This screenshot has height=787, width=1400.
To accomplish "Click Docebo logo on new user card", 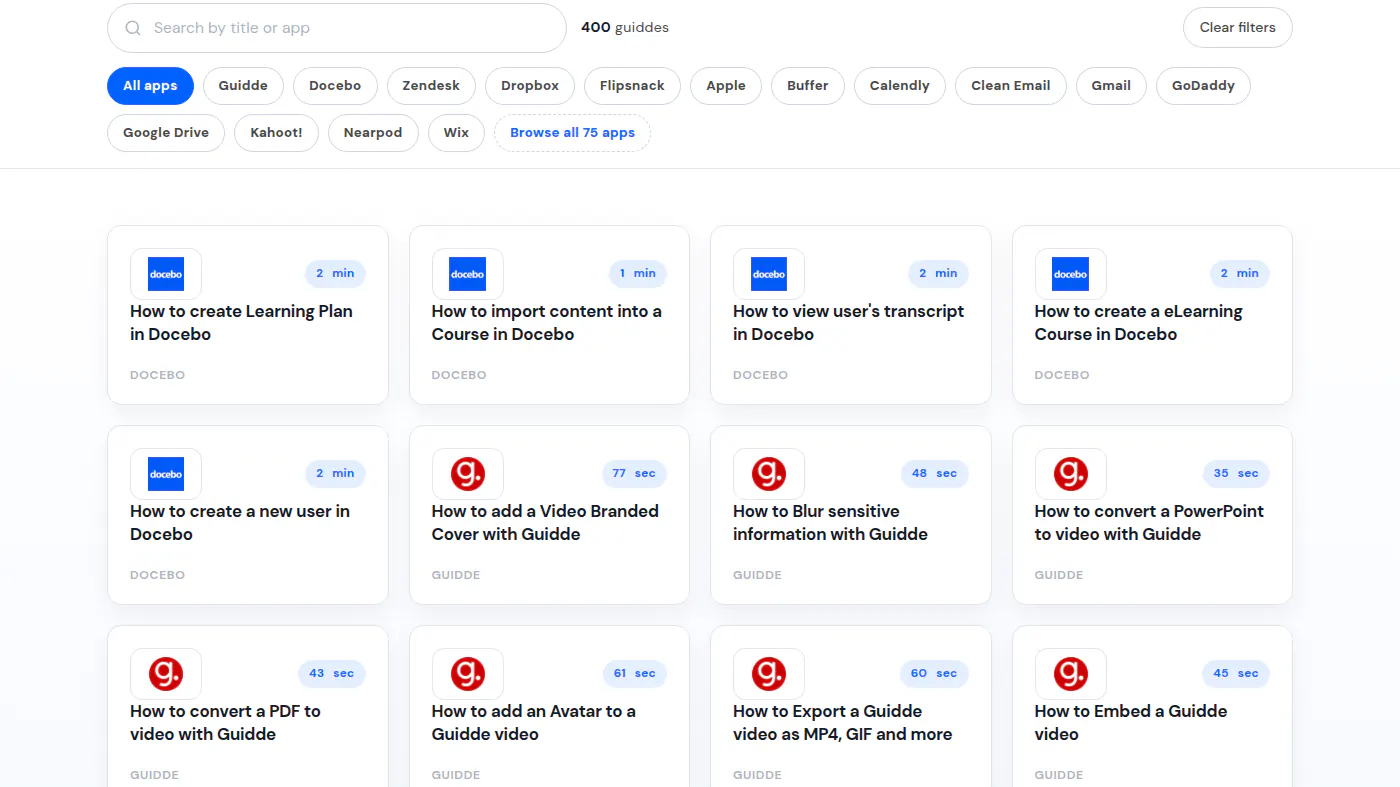I will tap(166, 474).
